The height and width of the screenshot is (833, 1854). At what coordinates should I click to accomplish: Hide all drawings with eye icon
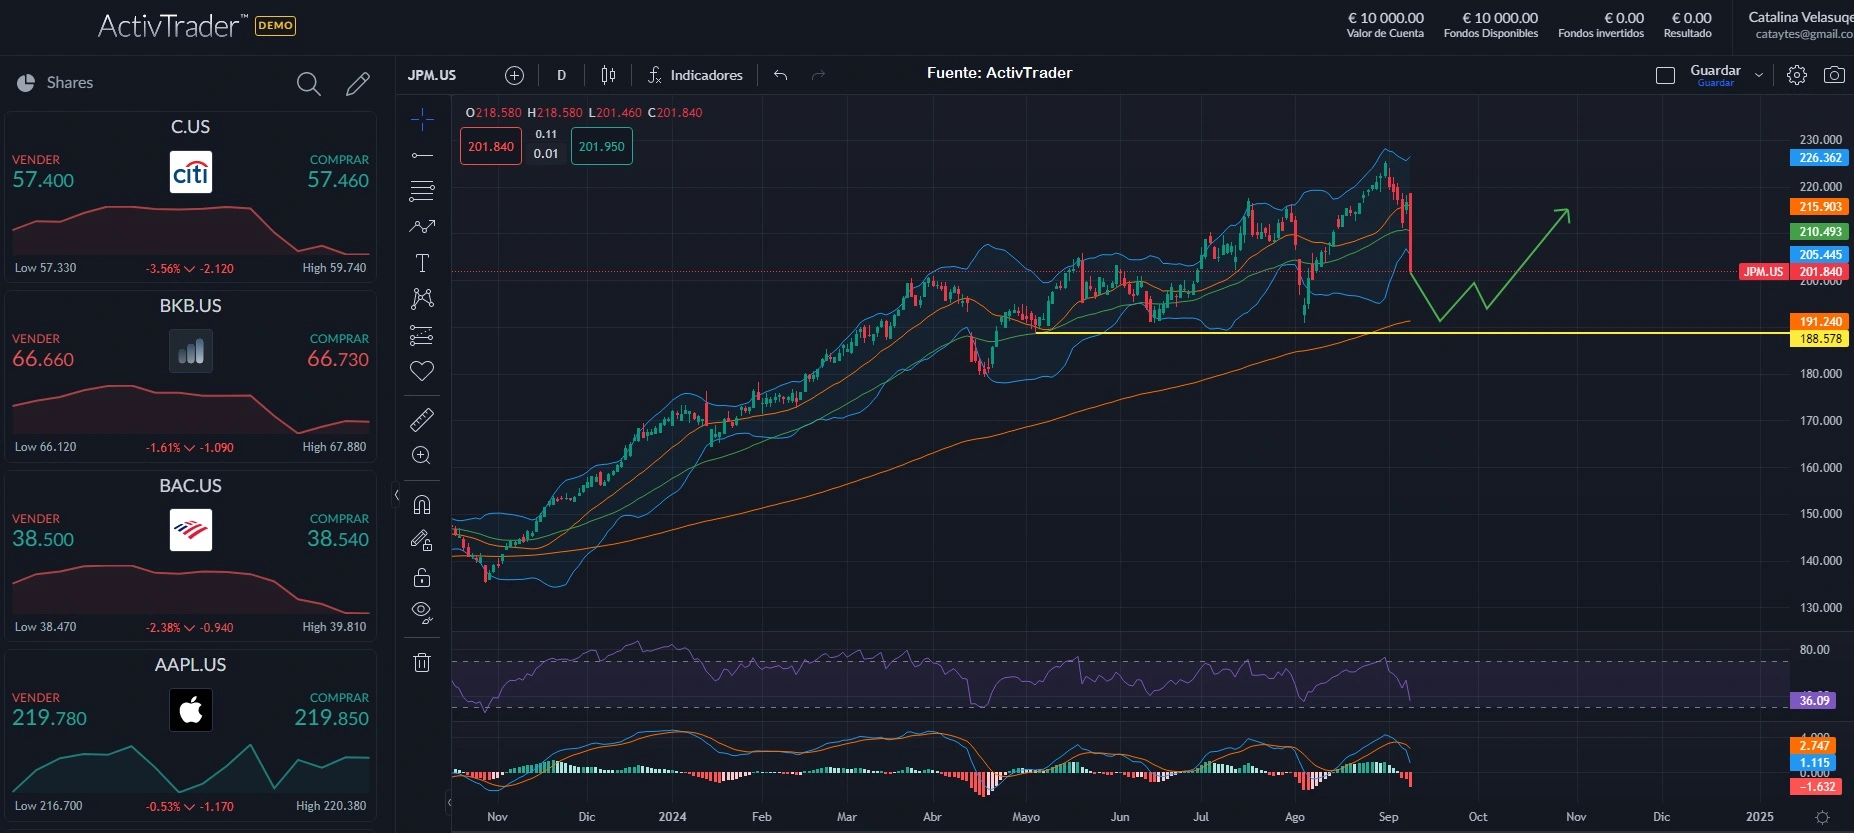click(x=422, y=612)
